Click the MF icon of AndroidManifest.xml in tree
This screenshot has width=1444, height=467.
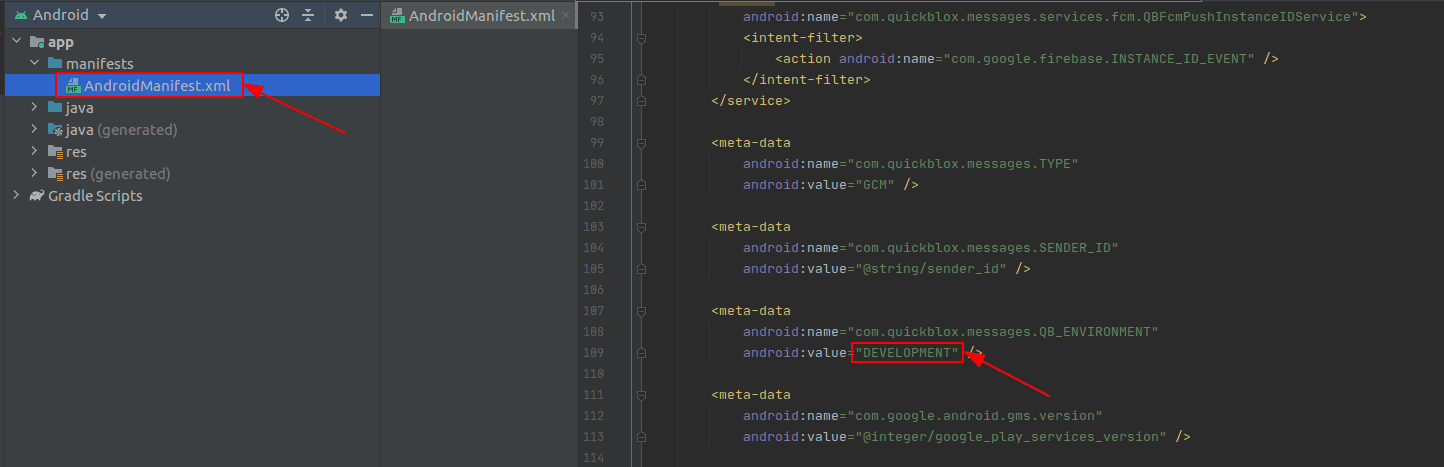73,86
